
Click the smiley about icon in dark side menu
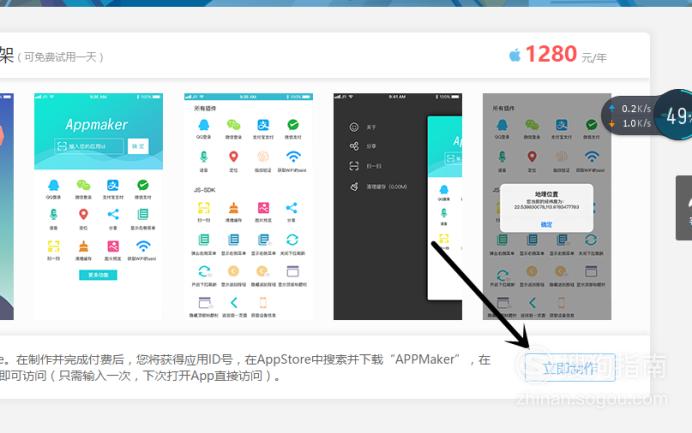[354, 127]
